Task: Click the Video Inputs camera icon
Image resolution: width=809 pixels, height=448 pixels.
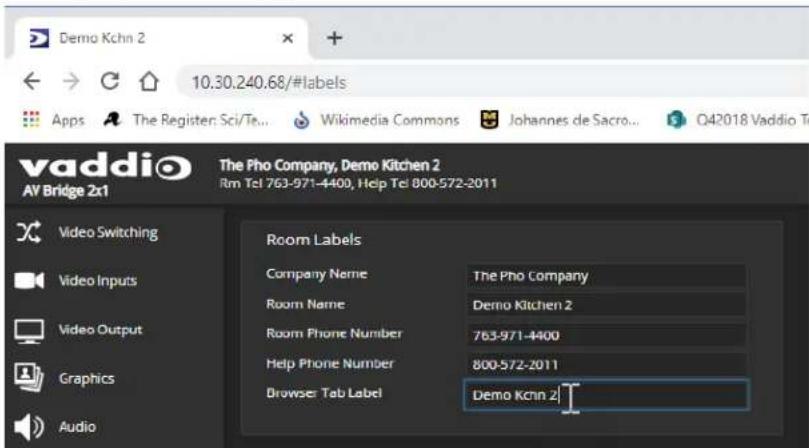Action: tap(29, 281)
